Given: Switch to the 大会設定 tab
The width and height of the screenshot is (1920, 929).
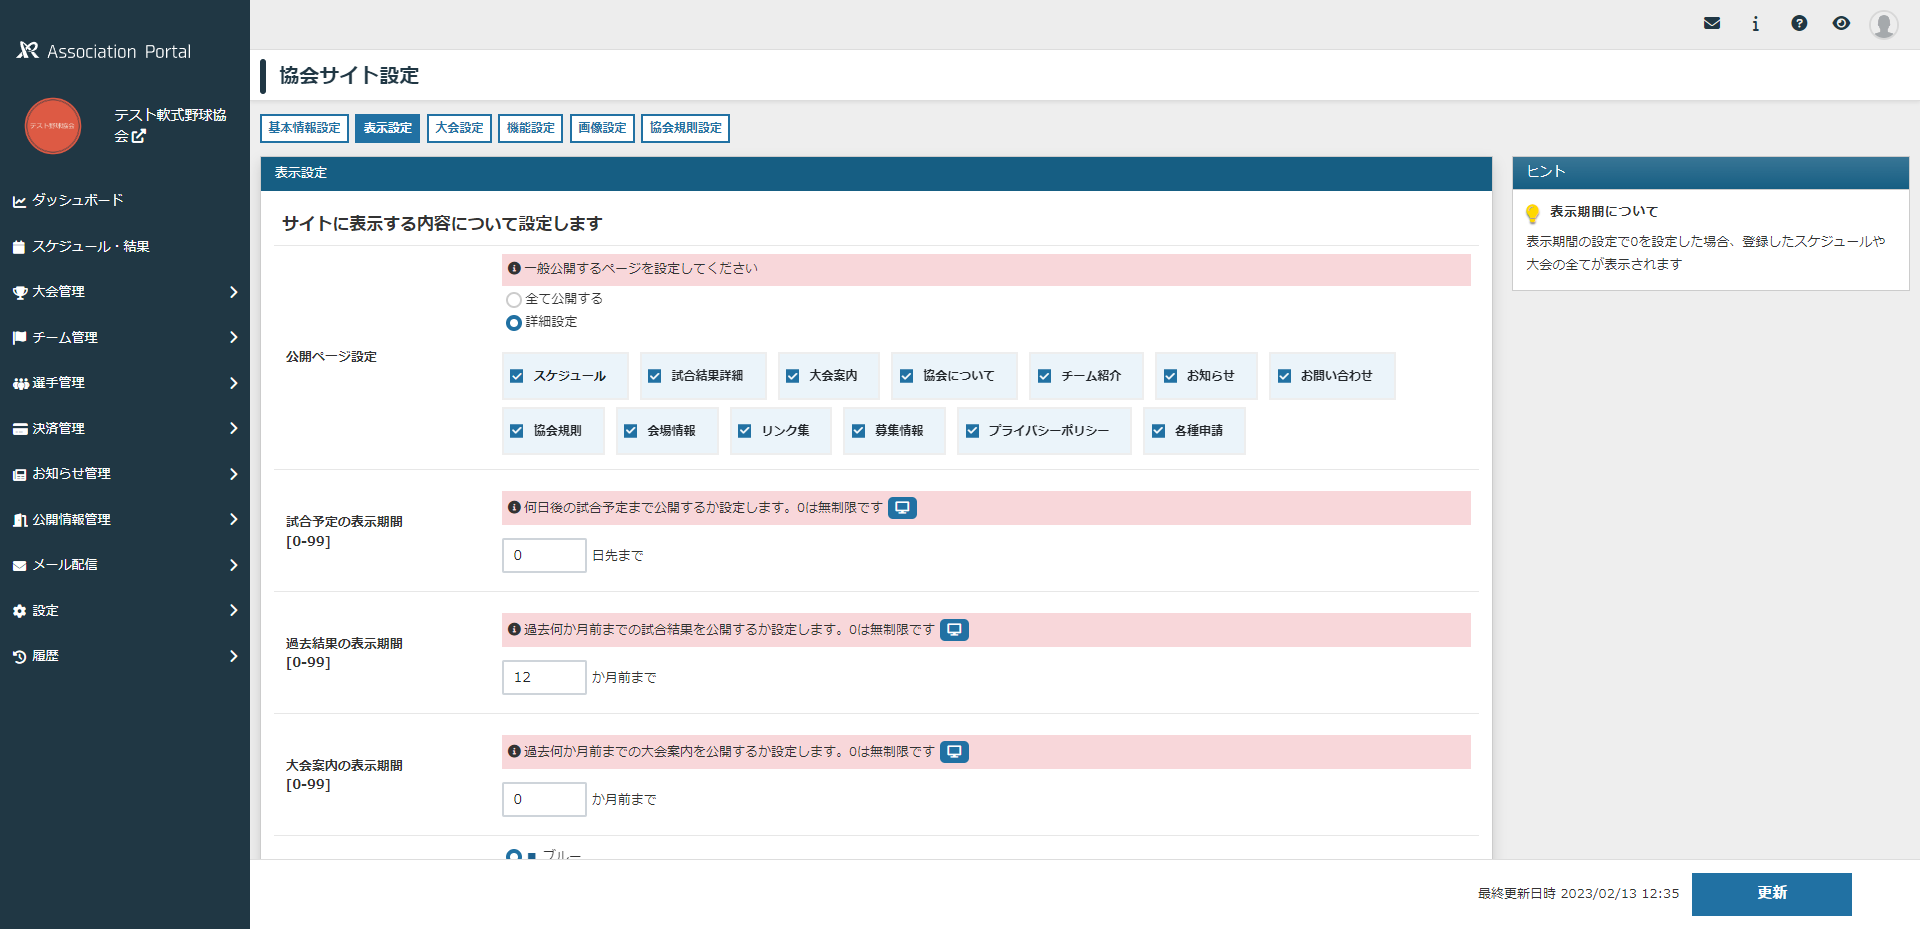Looking at the screenshot, I should (459, 128).
